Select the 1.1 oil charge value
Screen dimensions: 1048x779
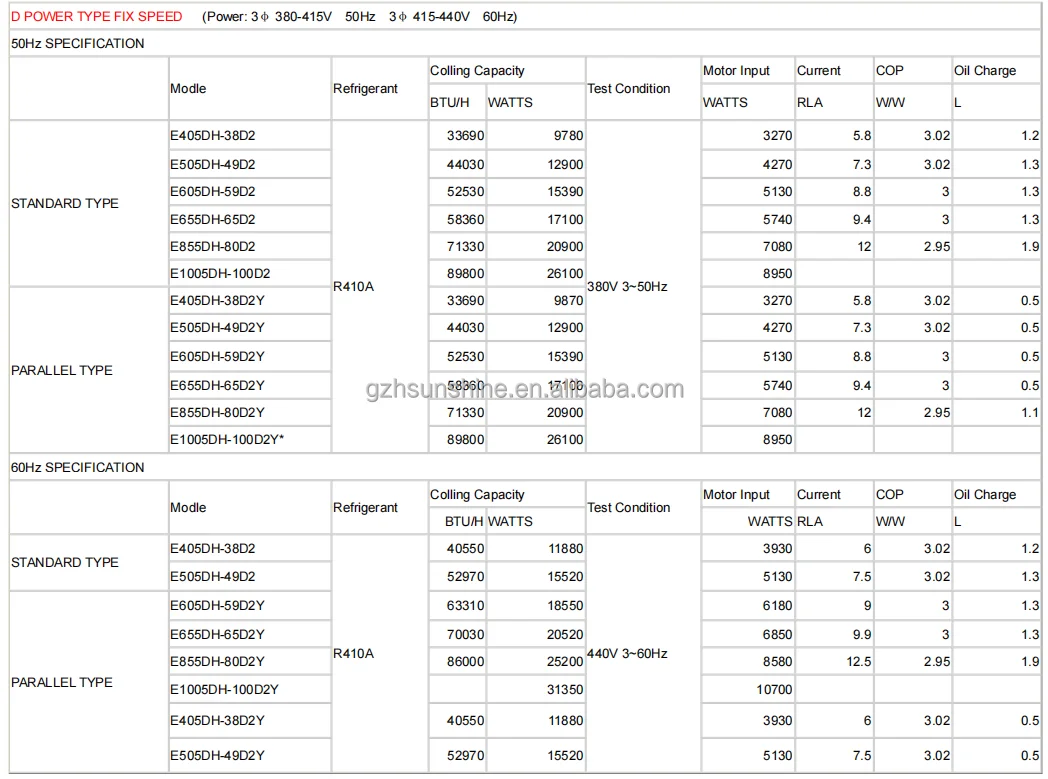click(1029, 413)
